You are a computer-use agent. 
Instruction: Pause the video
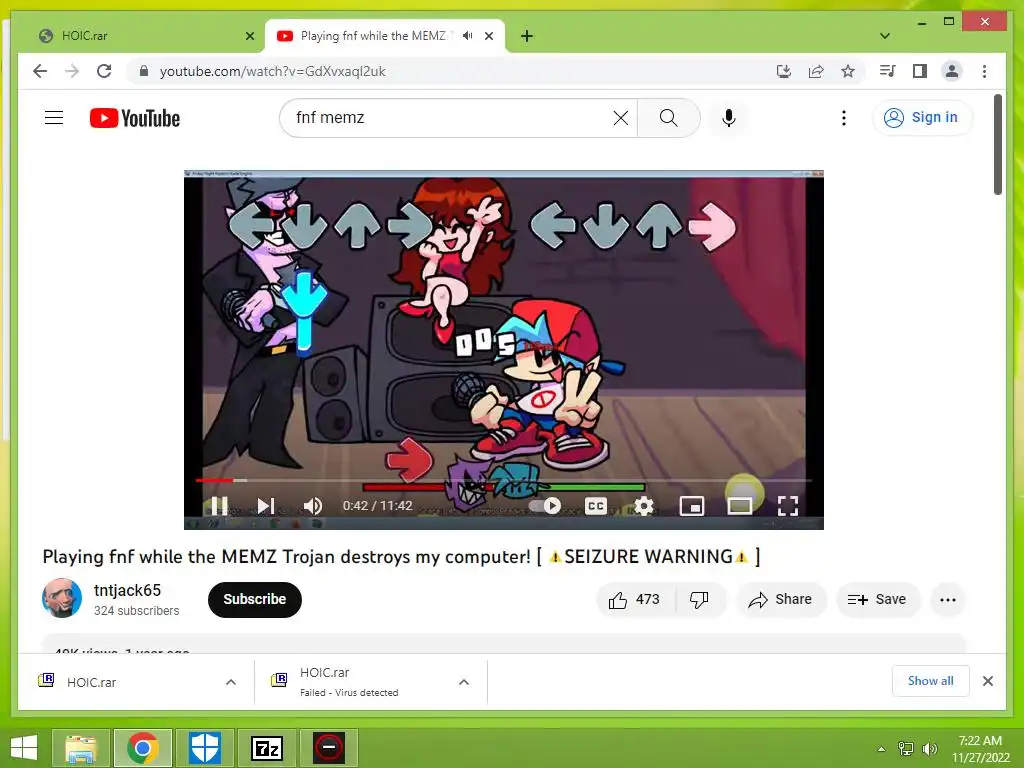pyautogui.click(x=219, y=505)
